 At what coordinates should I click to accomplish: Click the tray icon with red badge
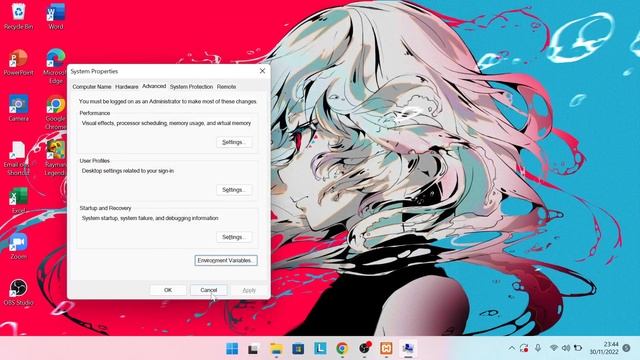(x=524, y=348)
